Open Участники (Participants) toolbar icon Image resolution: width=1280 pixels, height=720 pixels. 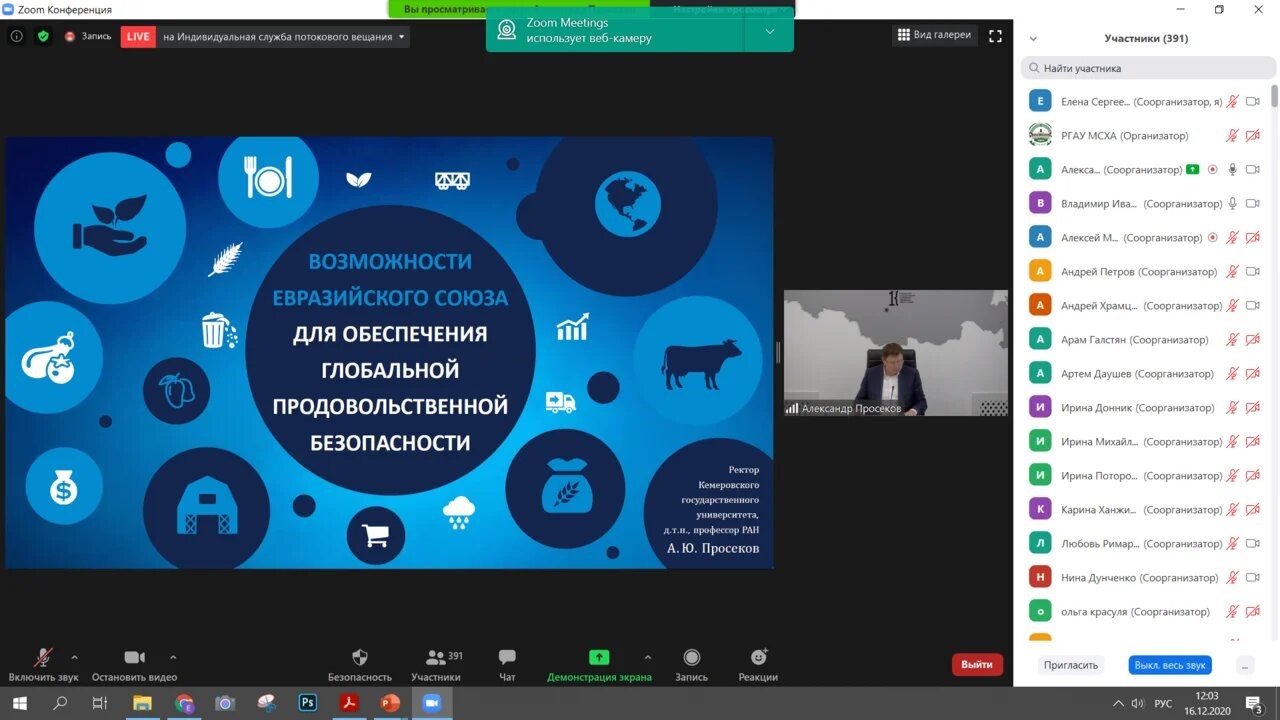436,658
